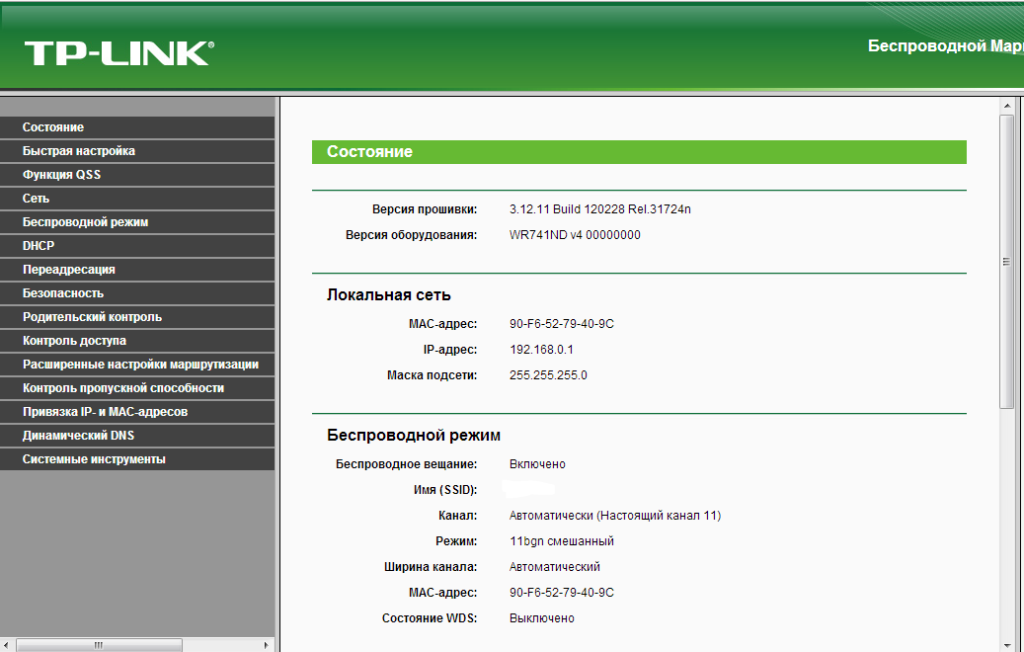
Task: Click the sidebar horizontal scroll-right arrow
Action: (267, 645)
